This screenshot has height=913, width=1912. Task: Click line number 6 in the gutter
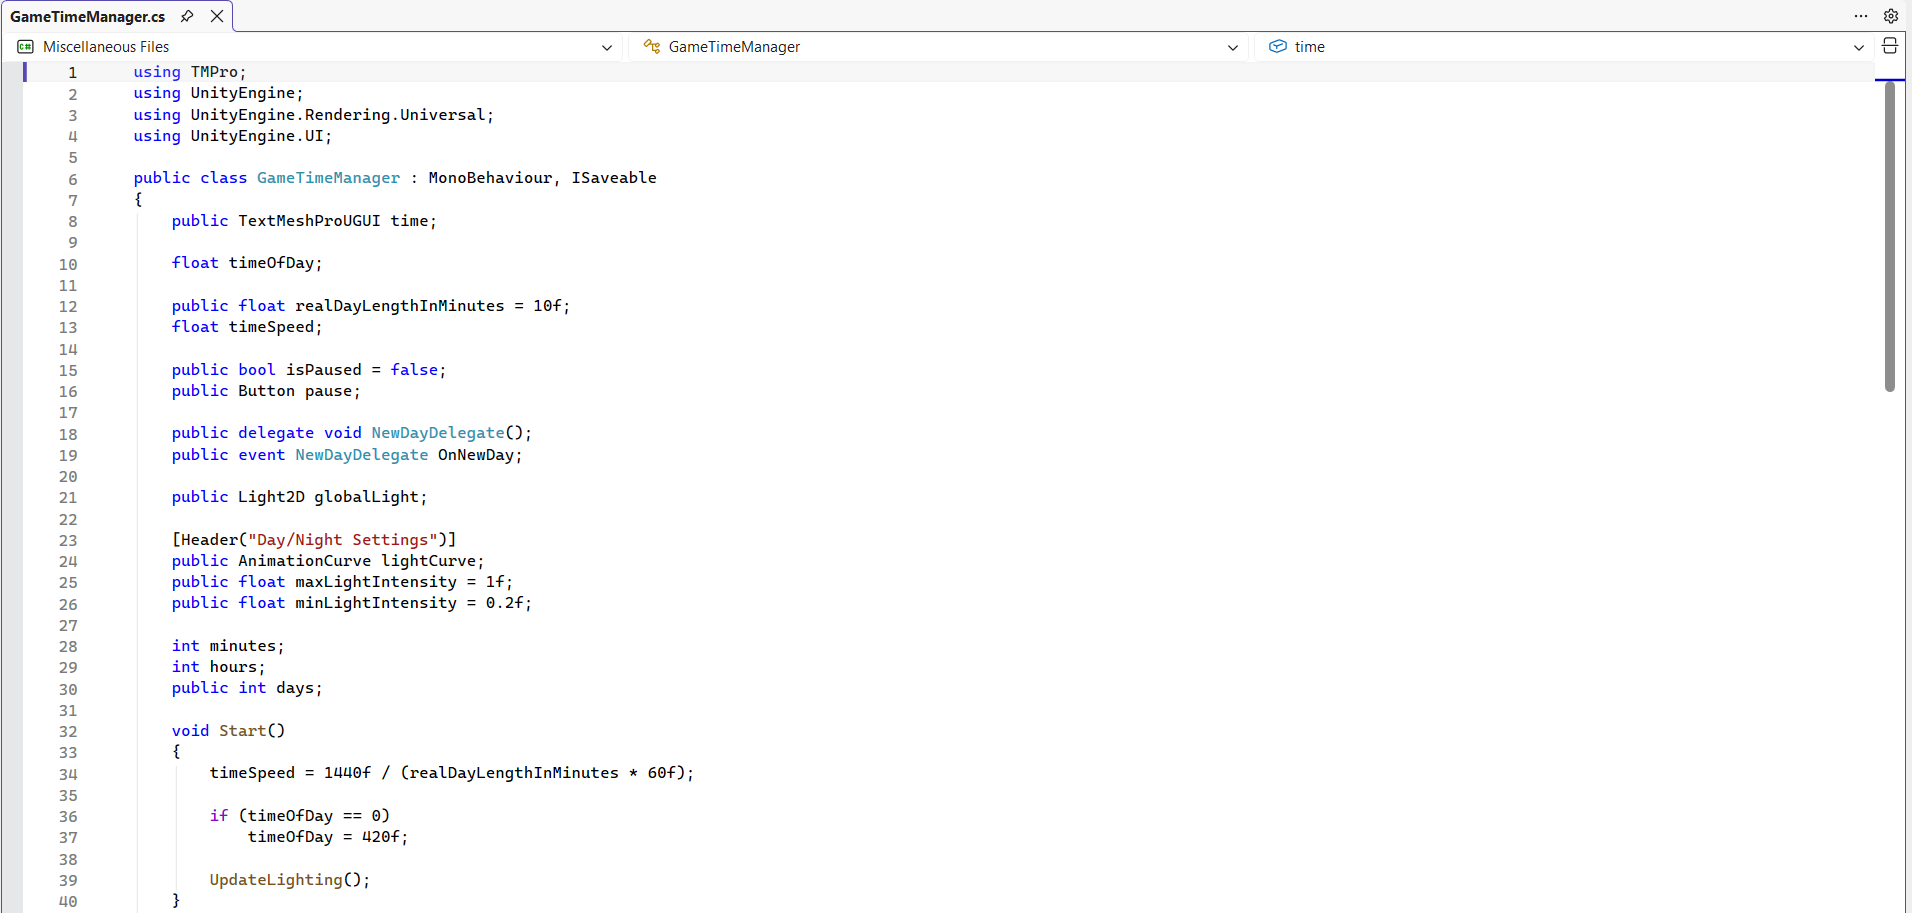pyautogui.click(x=72, y=179)
